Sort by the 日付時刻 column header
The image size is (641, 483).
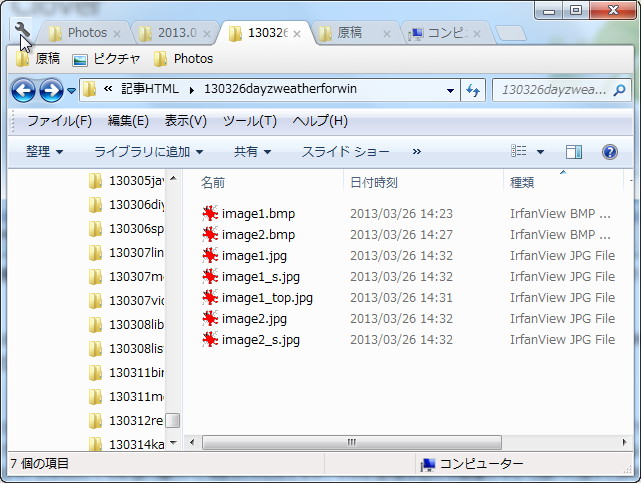point(374,183)
